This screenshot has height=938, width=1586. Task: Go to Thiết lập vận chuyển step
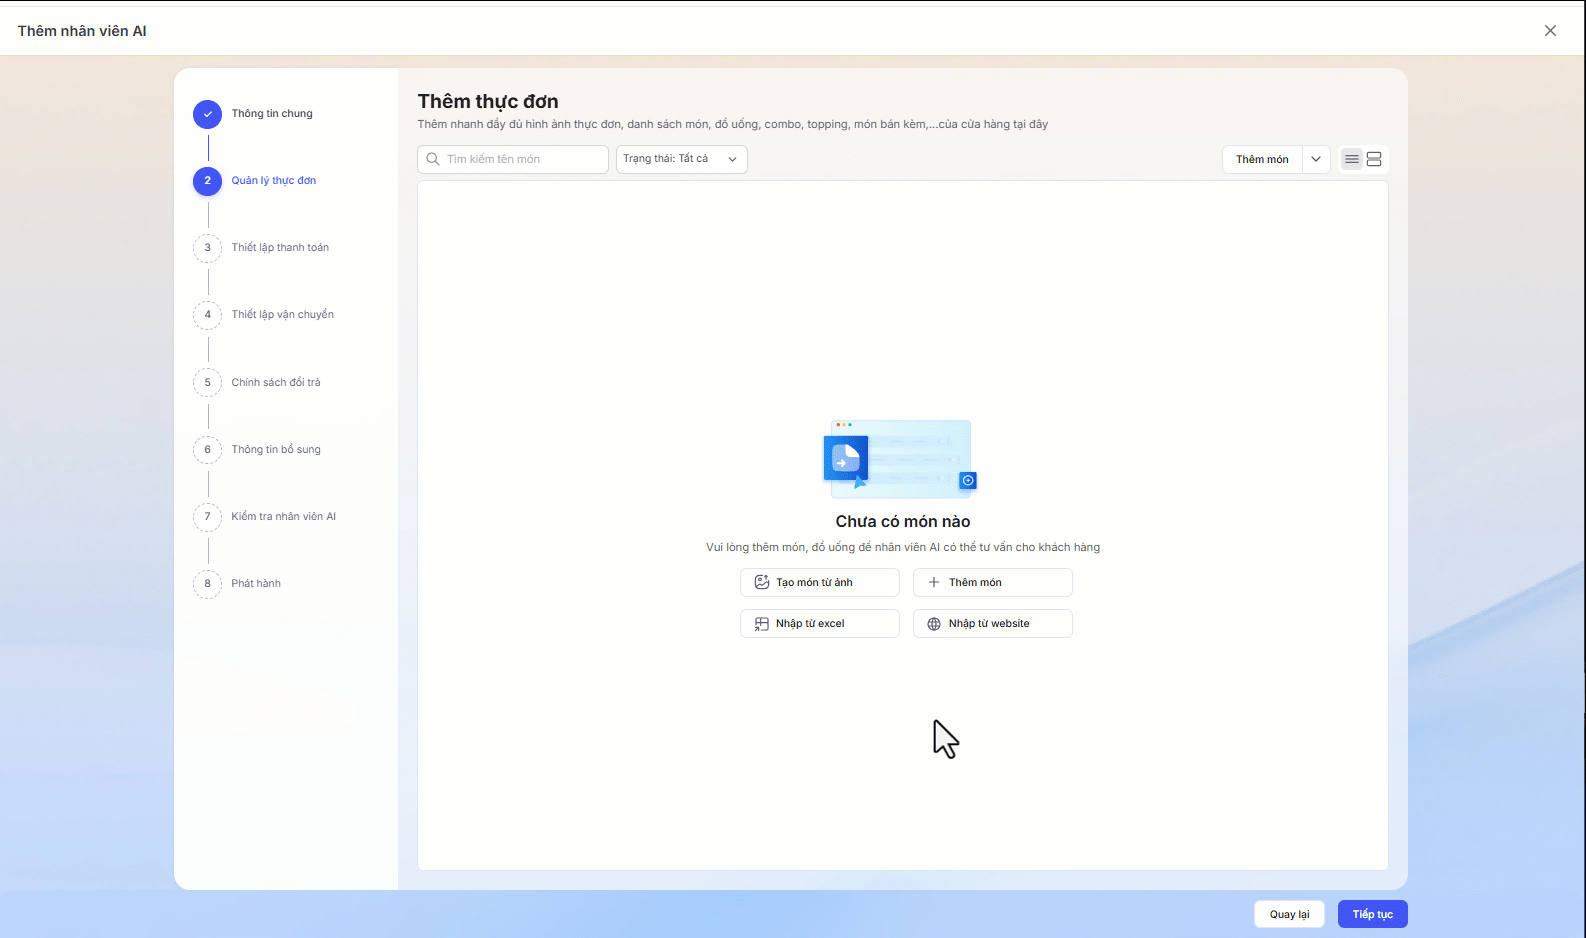[x=282, y=315]
